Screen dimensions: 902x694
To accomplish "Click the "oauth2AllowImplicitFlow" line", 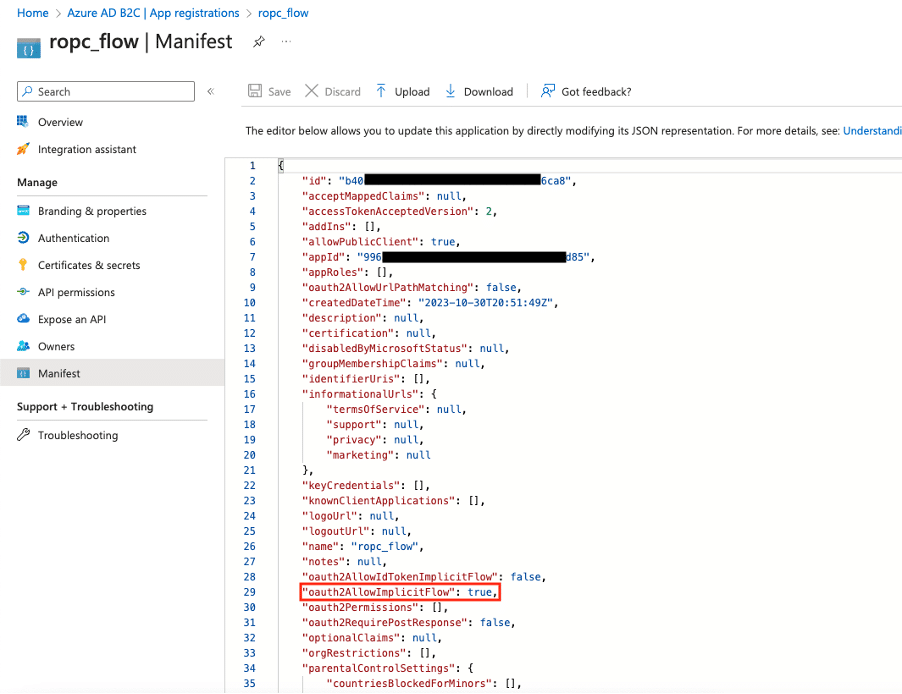I will coord(400,592).
